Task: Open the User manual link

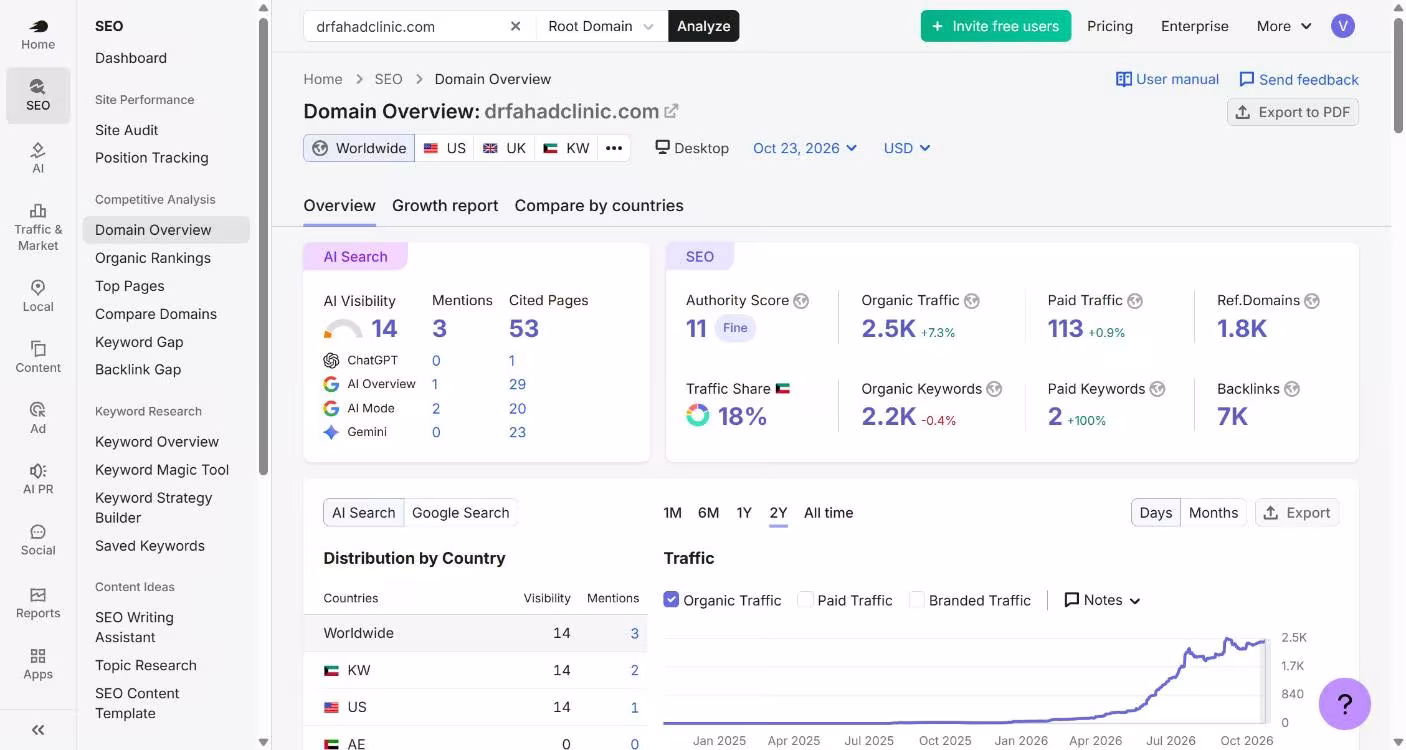Action: click(x=1168, y=79)
